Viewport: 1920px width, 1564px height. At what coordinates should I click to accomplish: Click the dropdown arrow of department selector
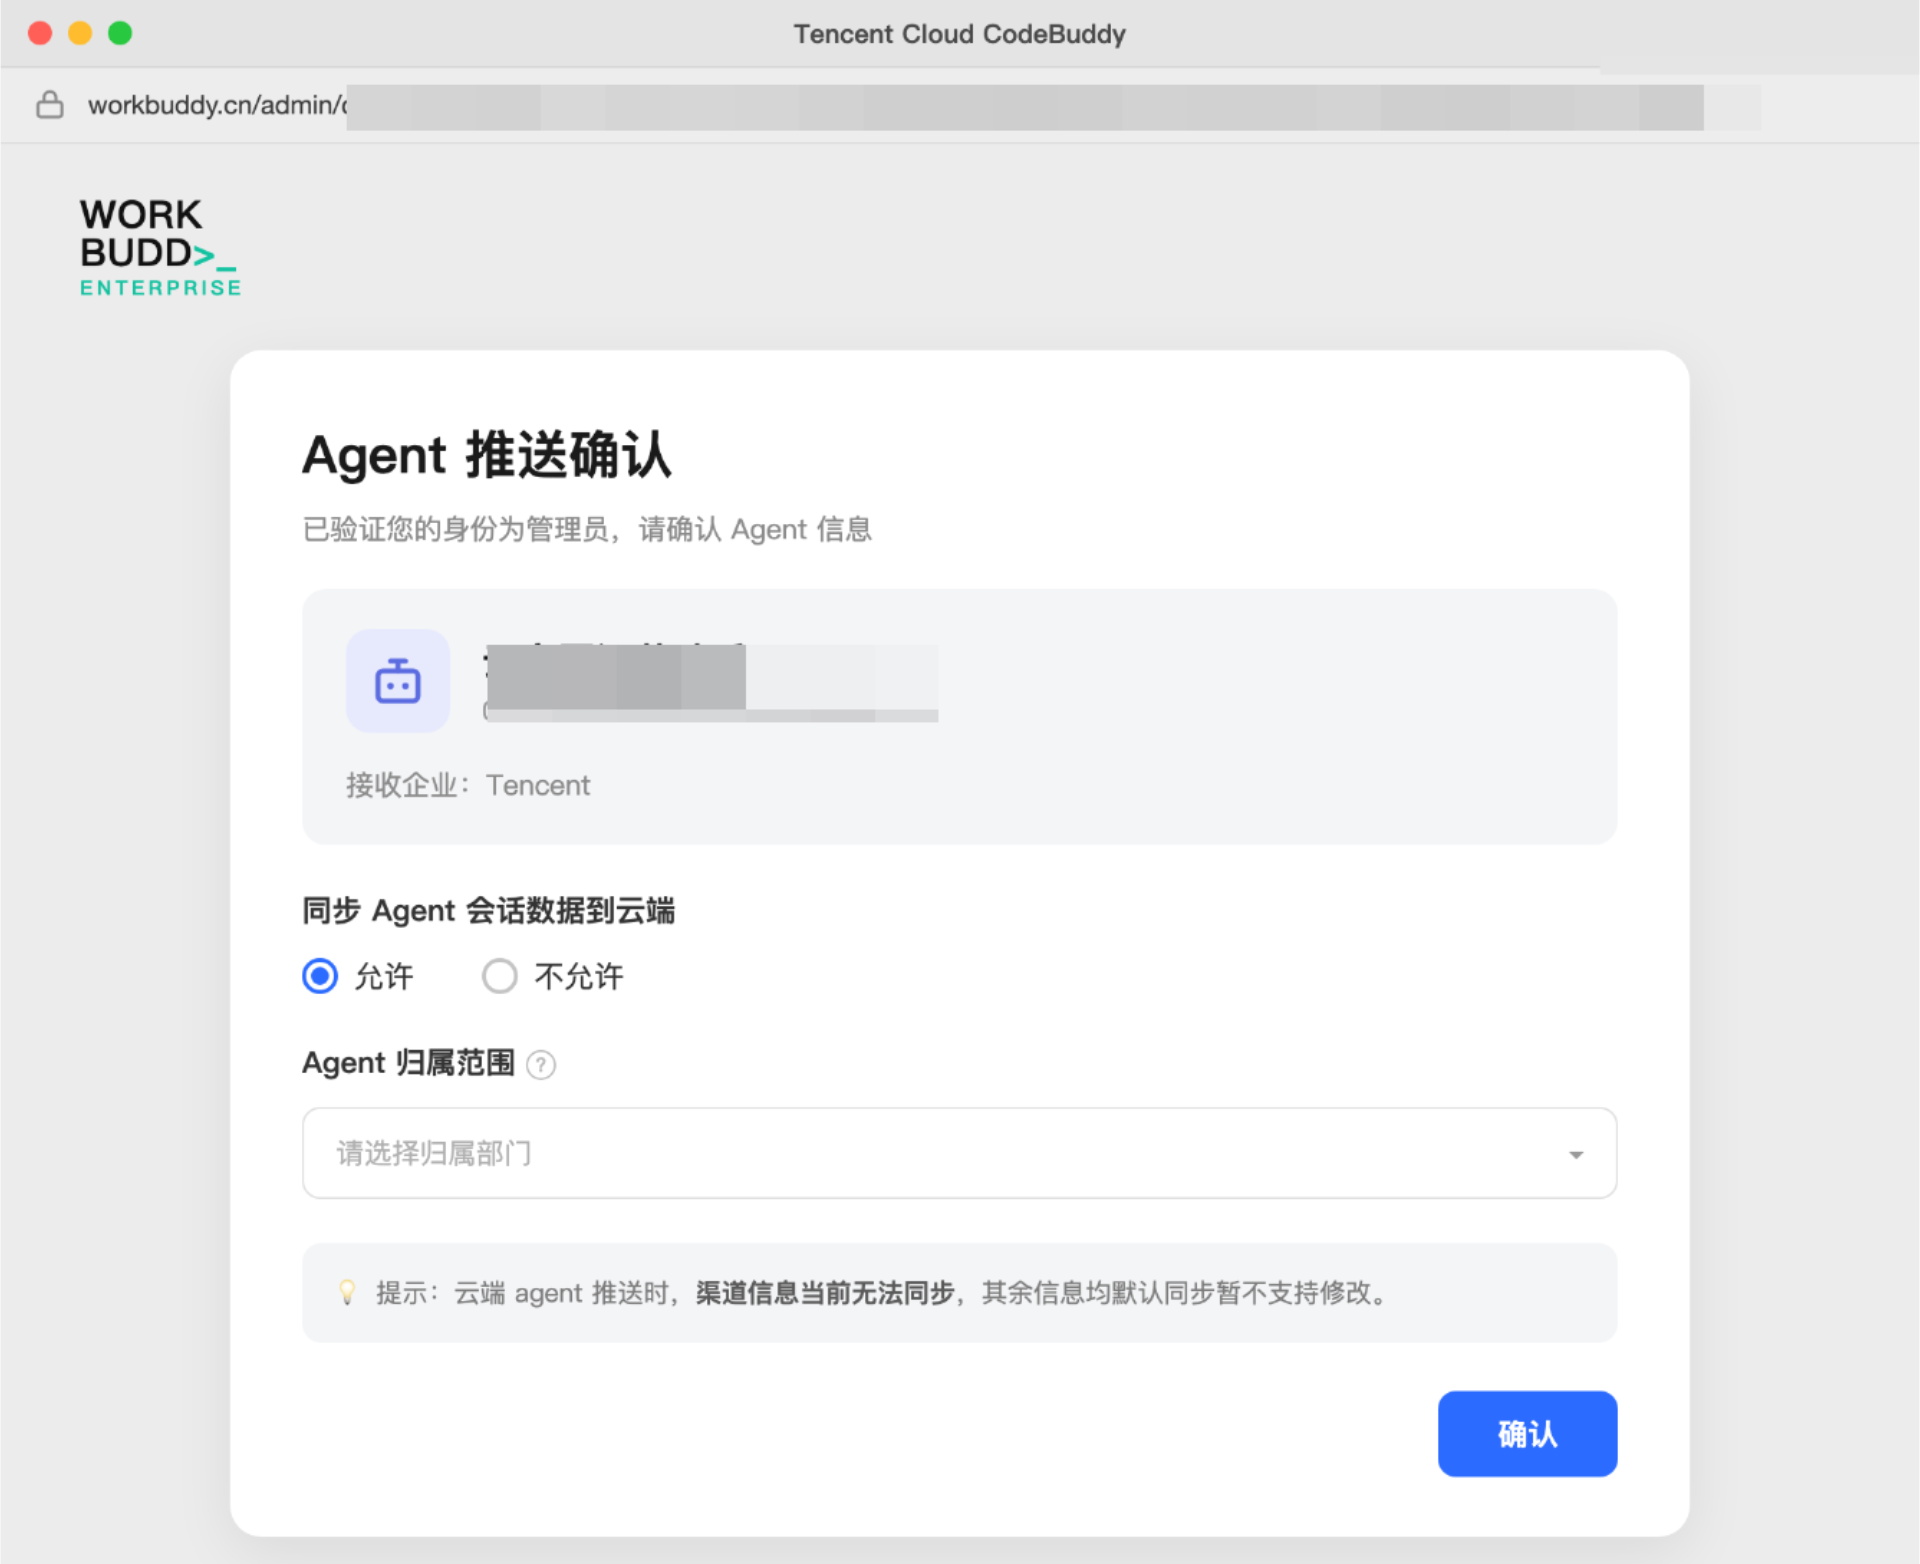coord(1576,1155)
